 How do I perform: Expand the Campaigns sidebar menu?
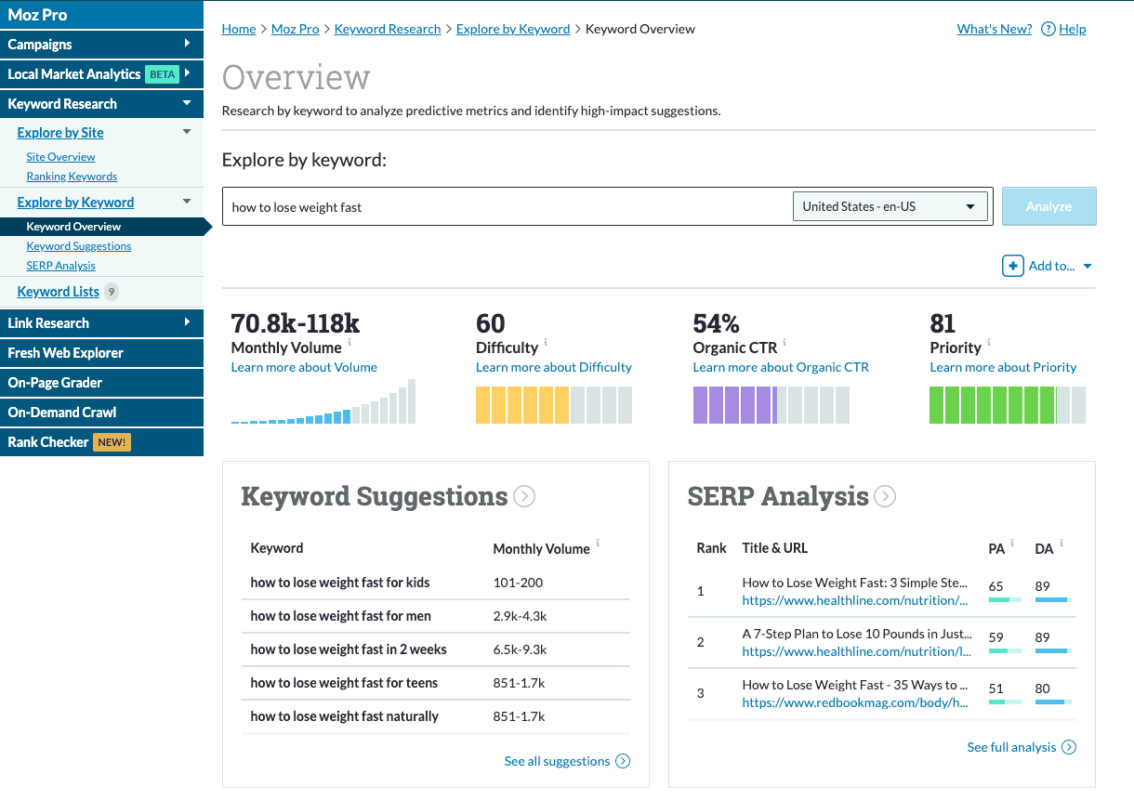coord(187,44)
